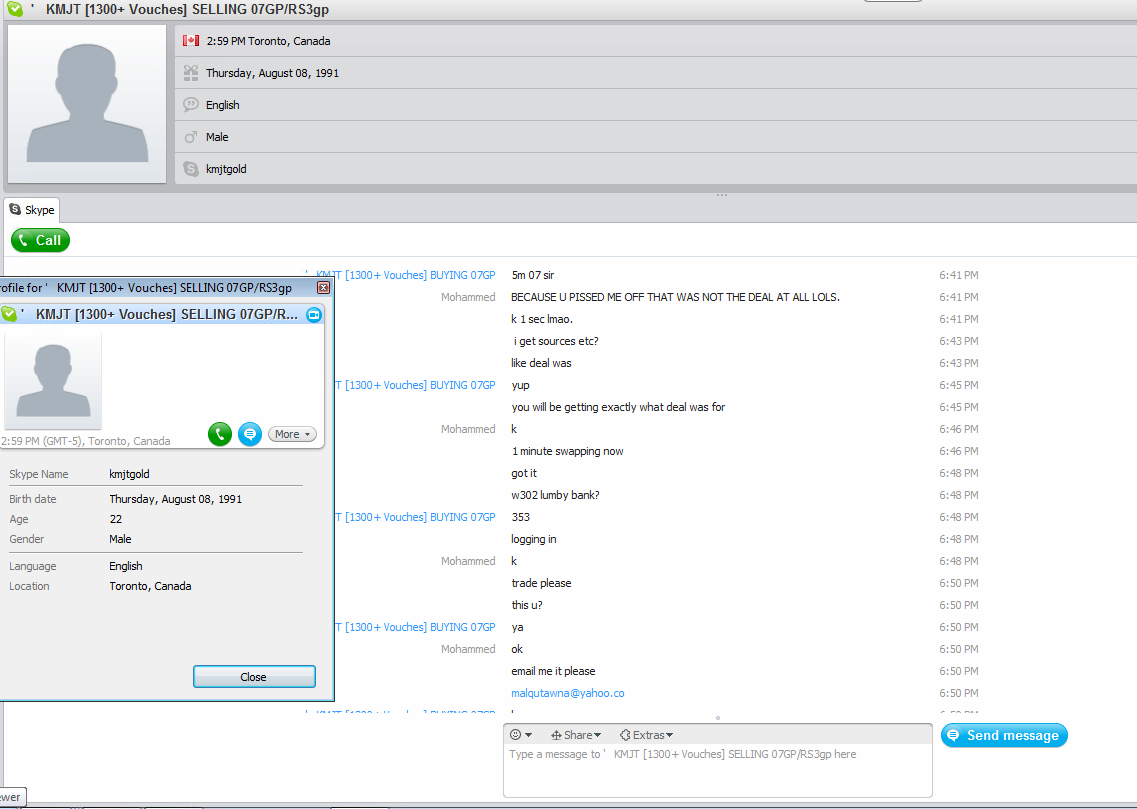The height and width of the screenshot is (809, 1137).
Task: Click the message 'w302 lumby bank?'
Action: point(555,495)
